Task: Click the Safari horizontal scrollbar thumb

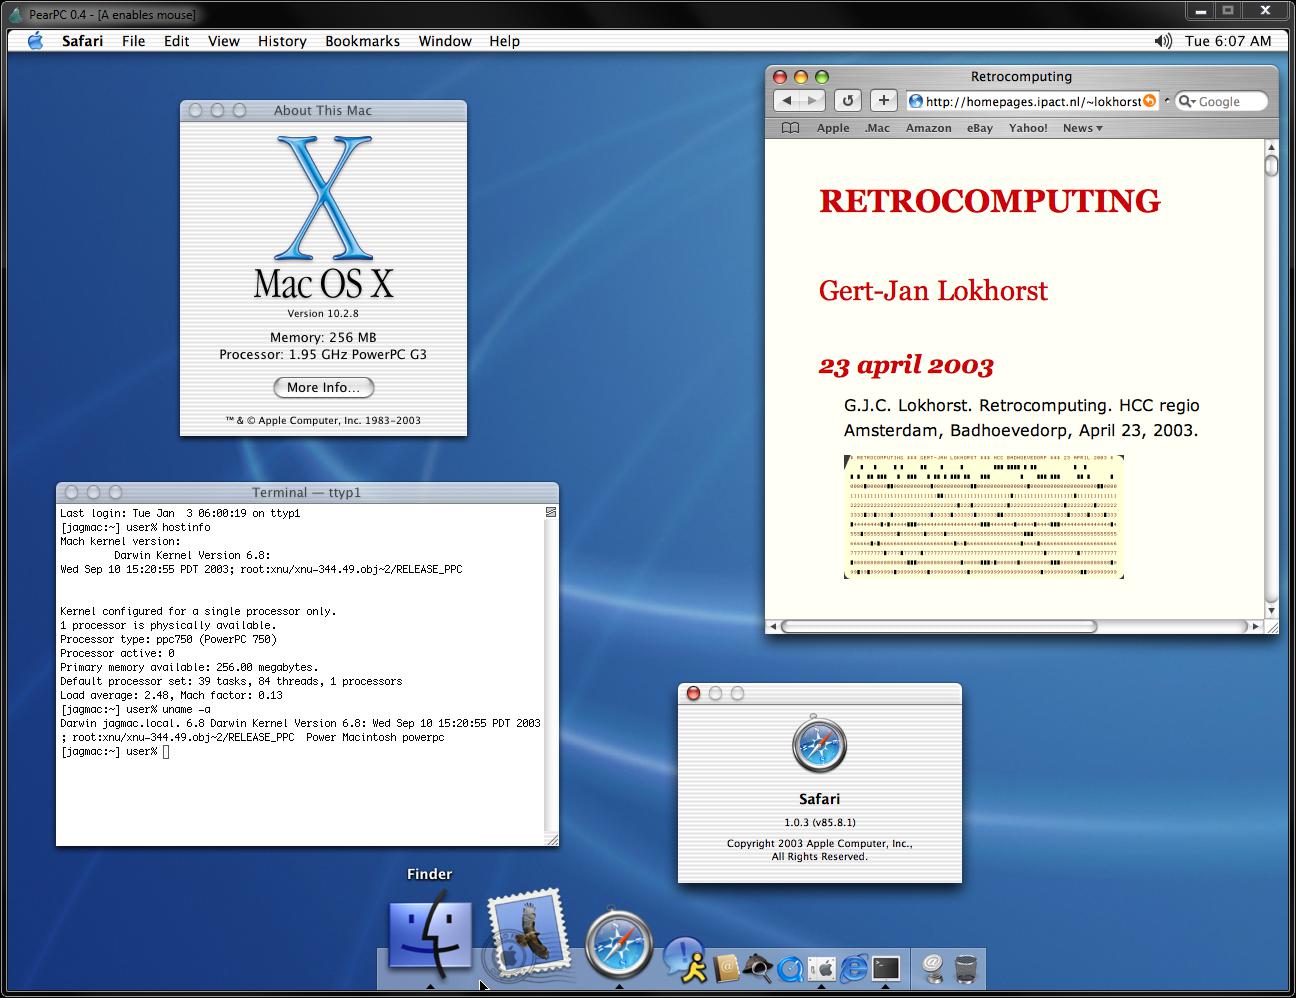Action: (940, 626)
